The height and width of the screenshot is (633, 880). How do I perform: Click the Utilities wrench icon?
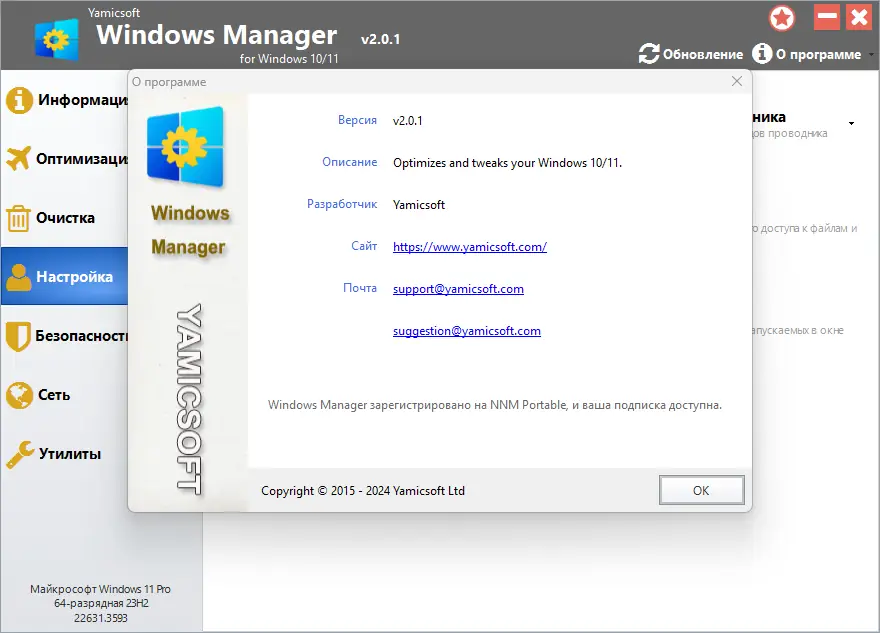[20, 454]
